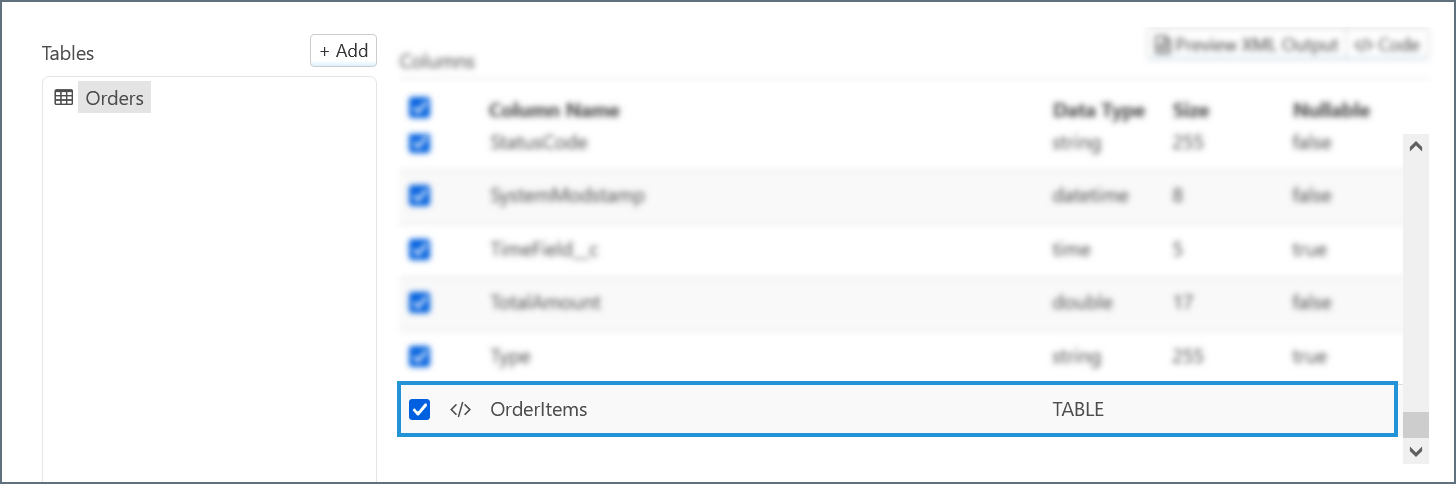The width and height of the screenshot is (1456, 484).
Task: Click the vertical scrollbar thumb
Action: coord(1415,424)
